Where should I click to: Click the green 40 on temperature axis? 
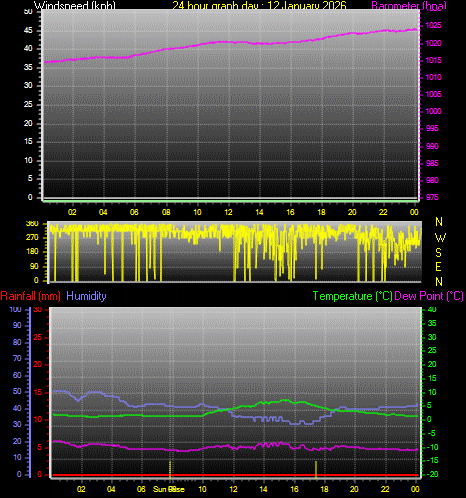[432, 310]
